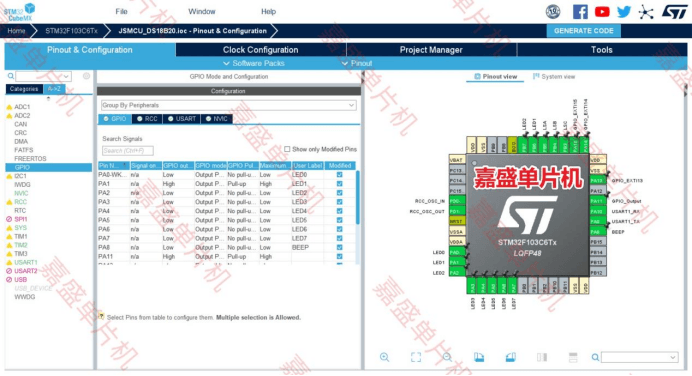Click STM32F103C6Tx breadcrumb

[71, 31]
